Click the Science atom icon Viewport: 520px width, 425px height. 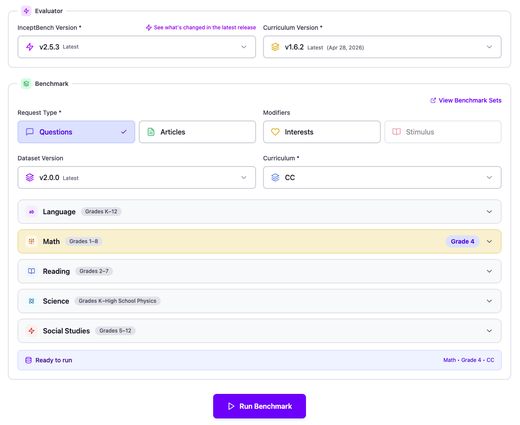(x=32, y=301)
